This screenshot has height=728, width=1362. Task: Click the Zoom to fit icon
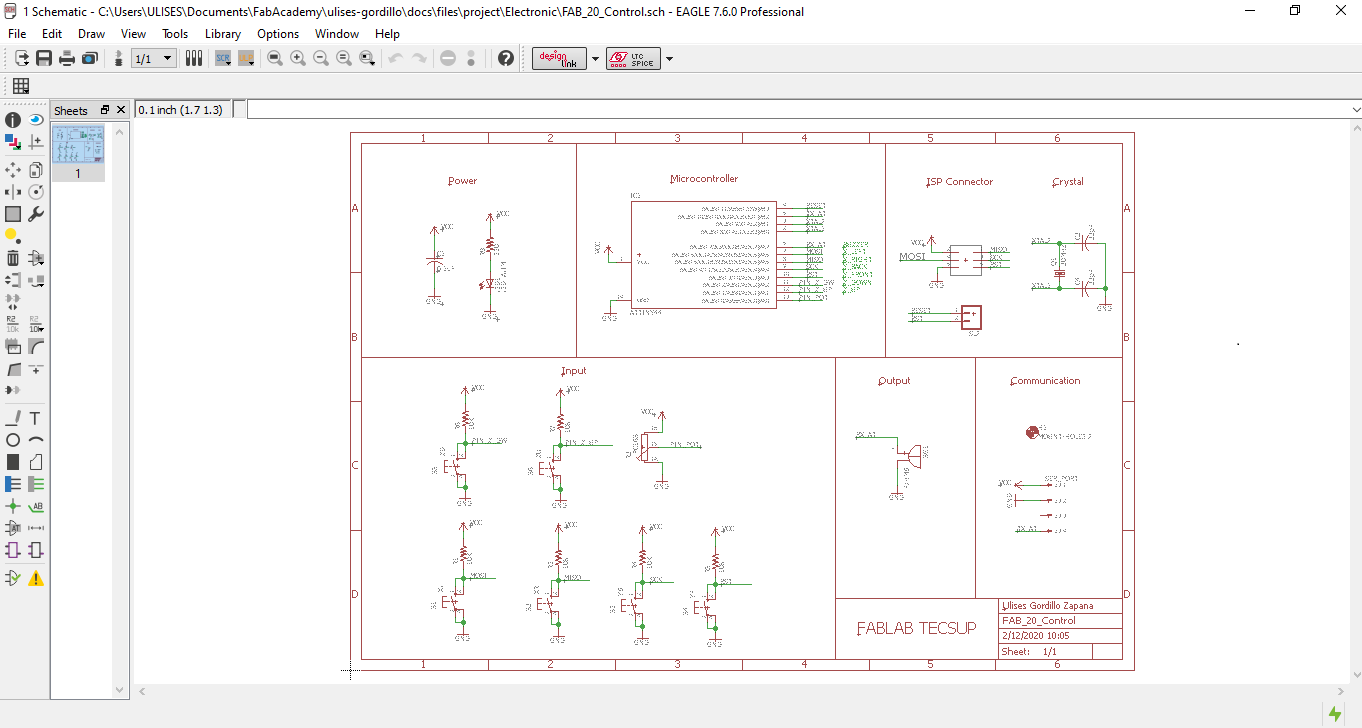coord(275,59)
